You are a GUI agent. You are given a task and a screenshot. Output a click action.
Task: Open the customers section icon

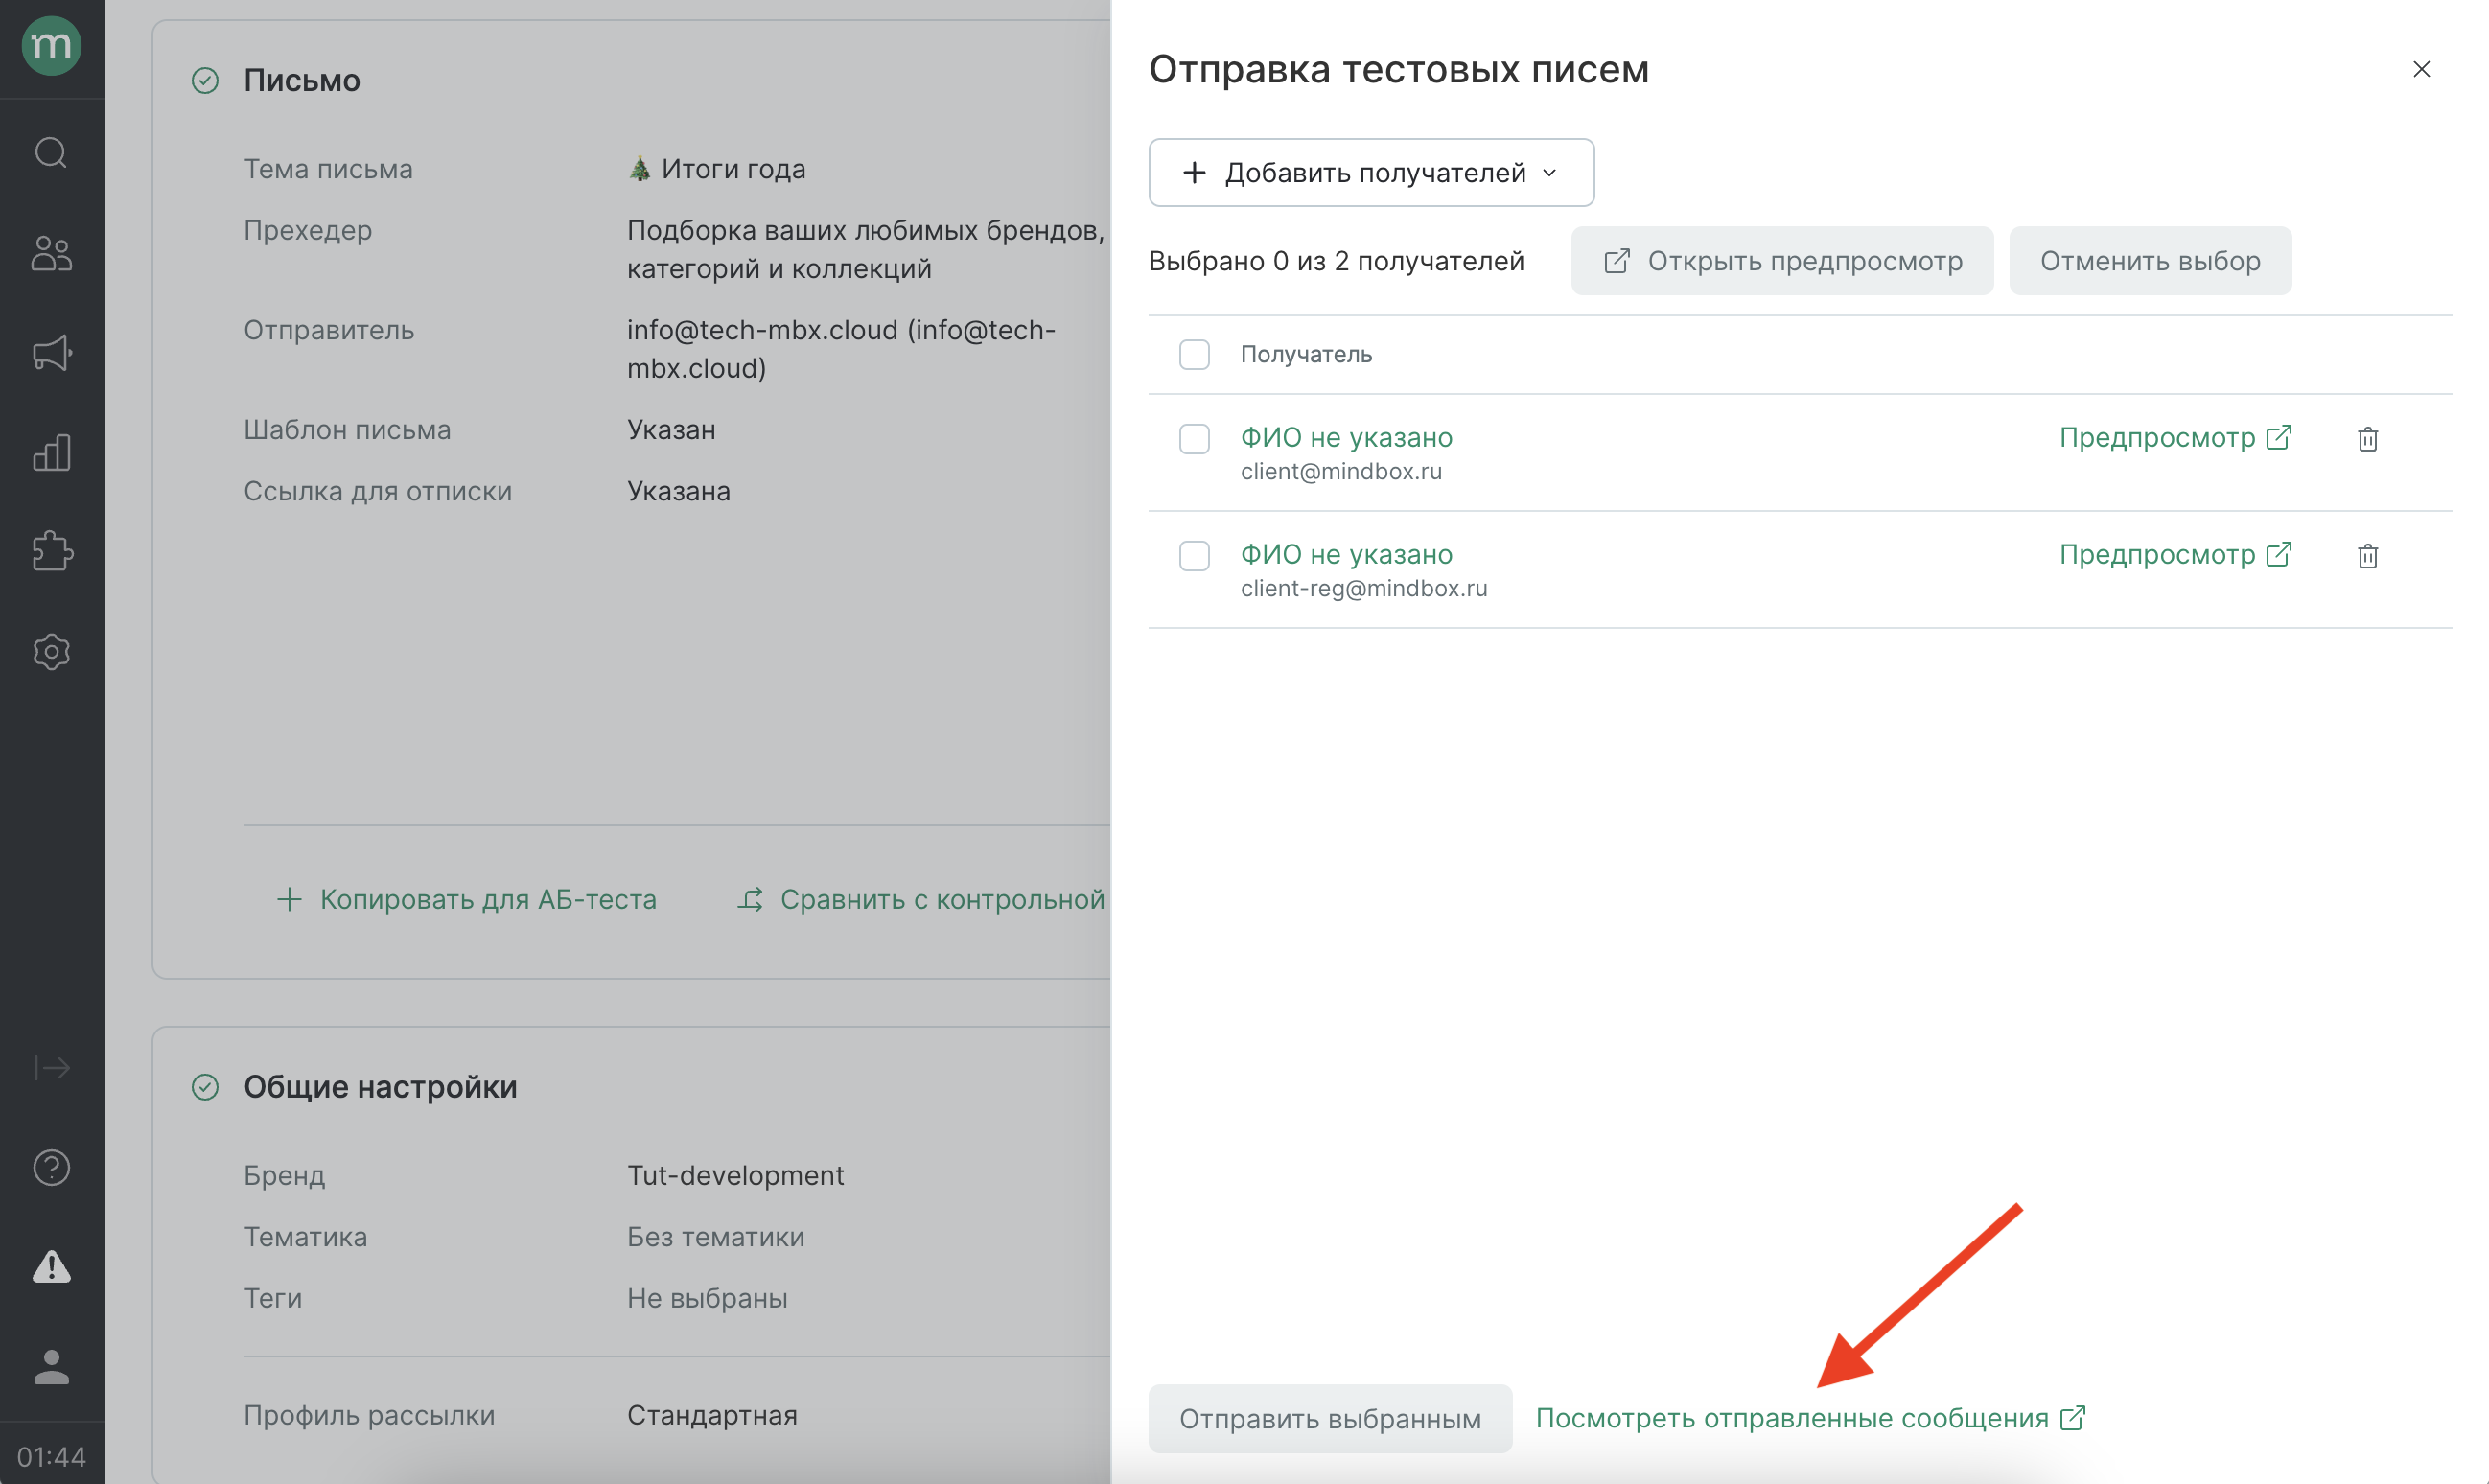(51, 253)
